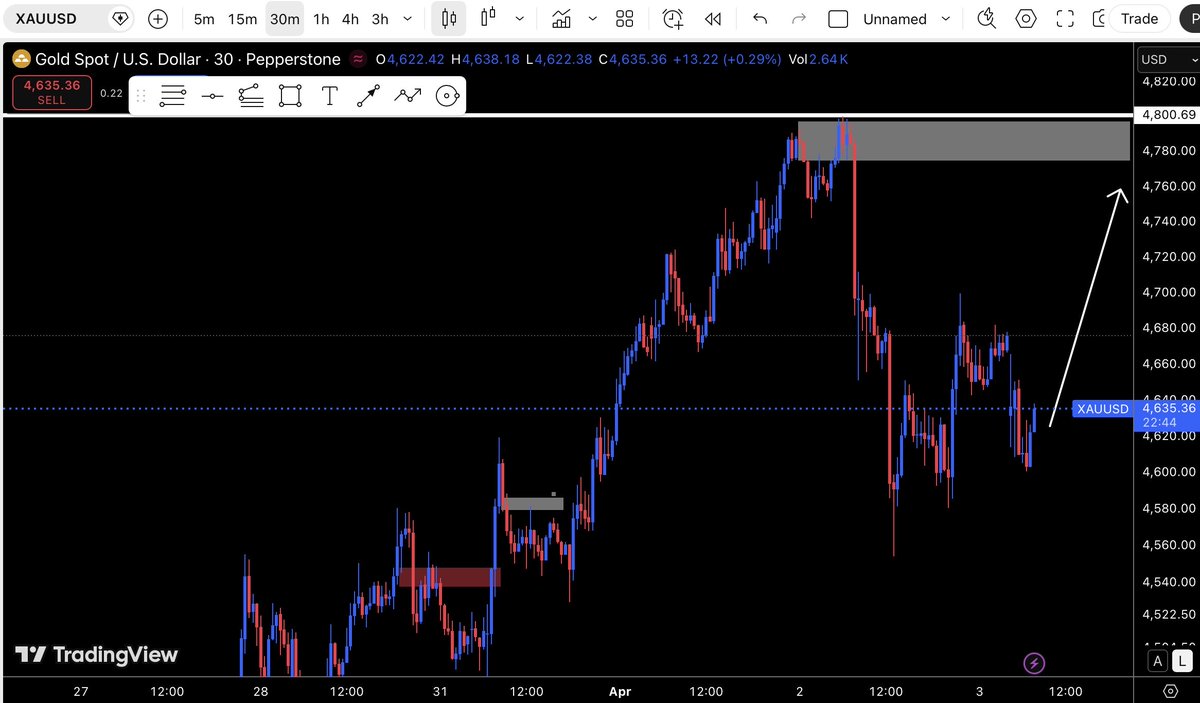Switch to the 1h timeframe

pyautogui.click(x=321, y=19)
